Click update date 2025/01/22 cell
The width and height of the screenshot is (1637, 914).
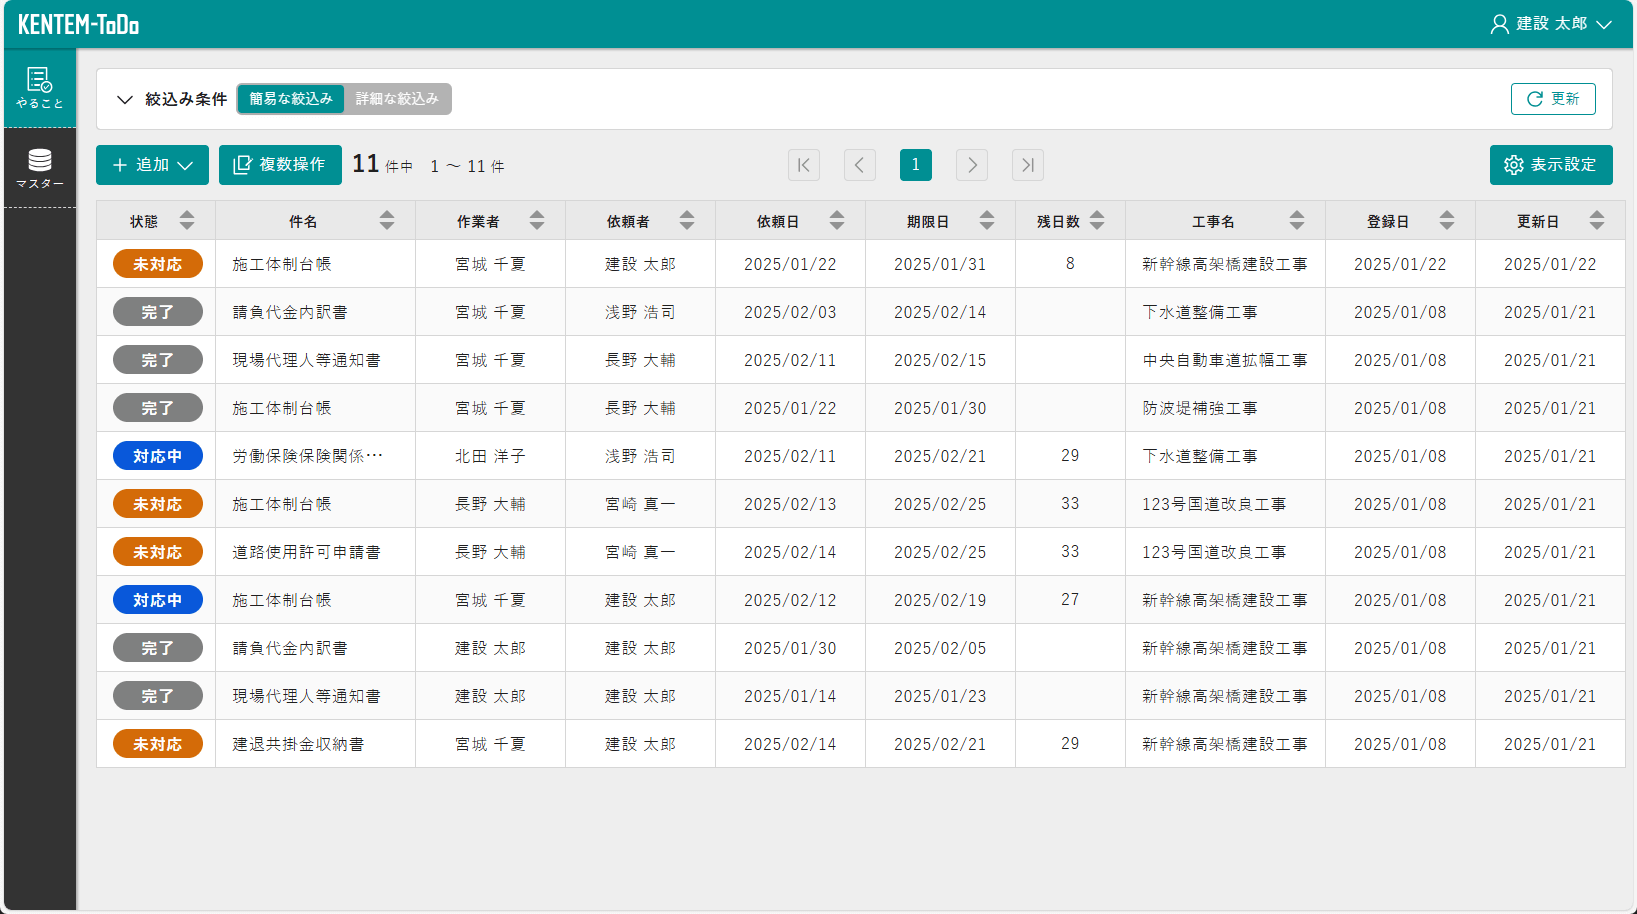point(1550,264)
